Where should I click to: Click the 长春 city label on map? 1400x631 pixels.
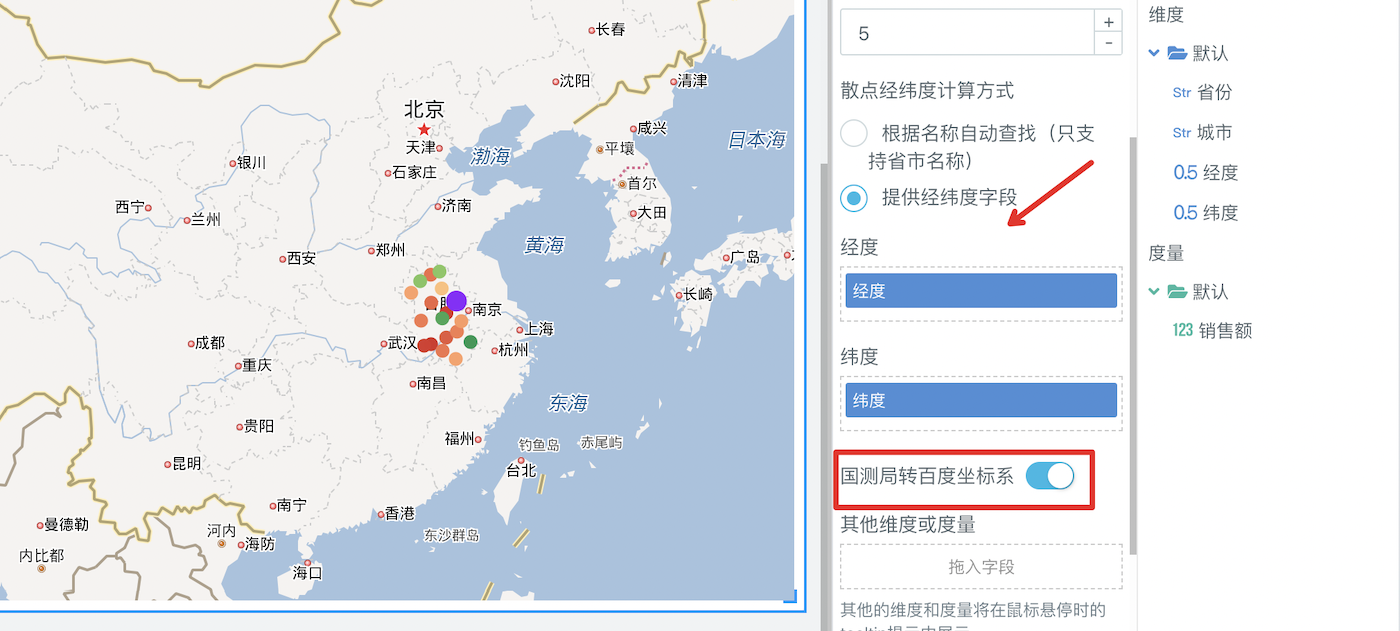[610, 30]
